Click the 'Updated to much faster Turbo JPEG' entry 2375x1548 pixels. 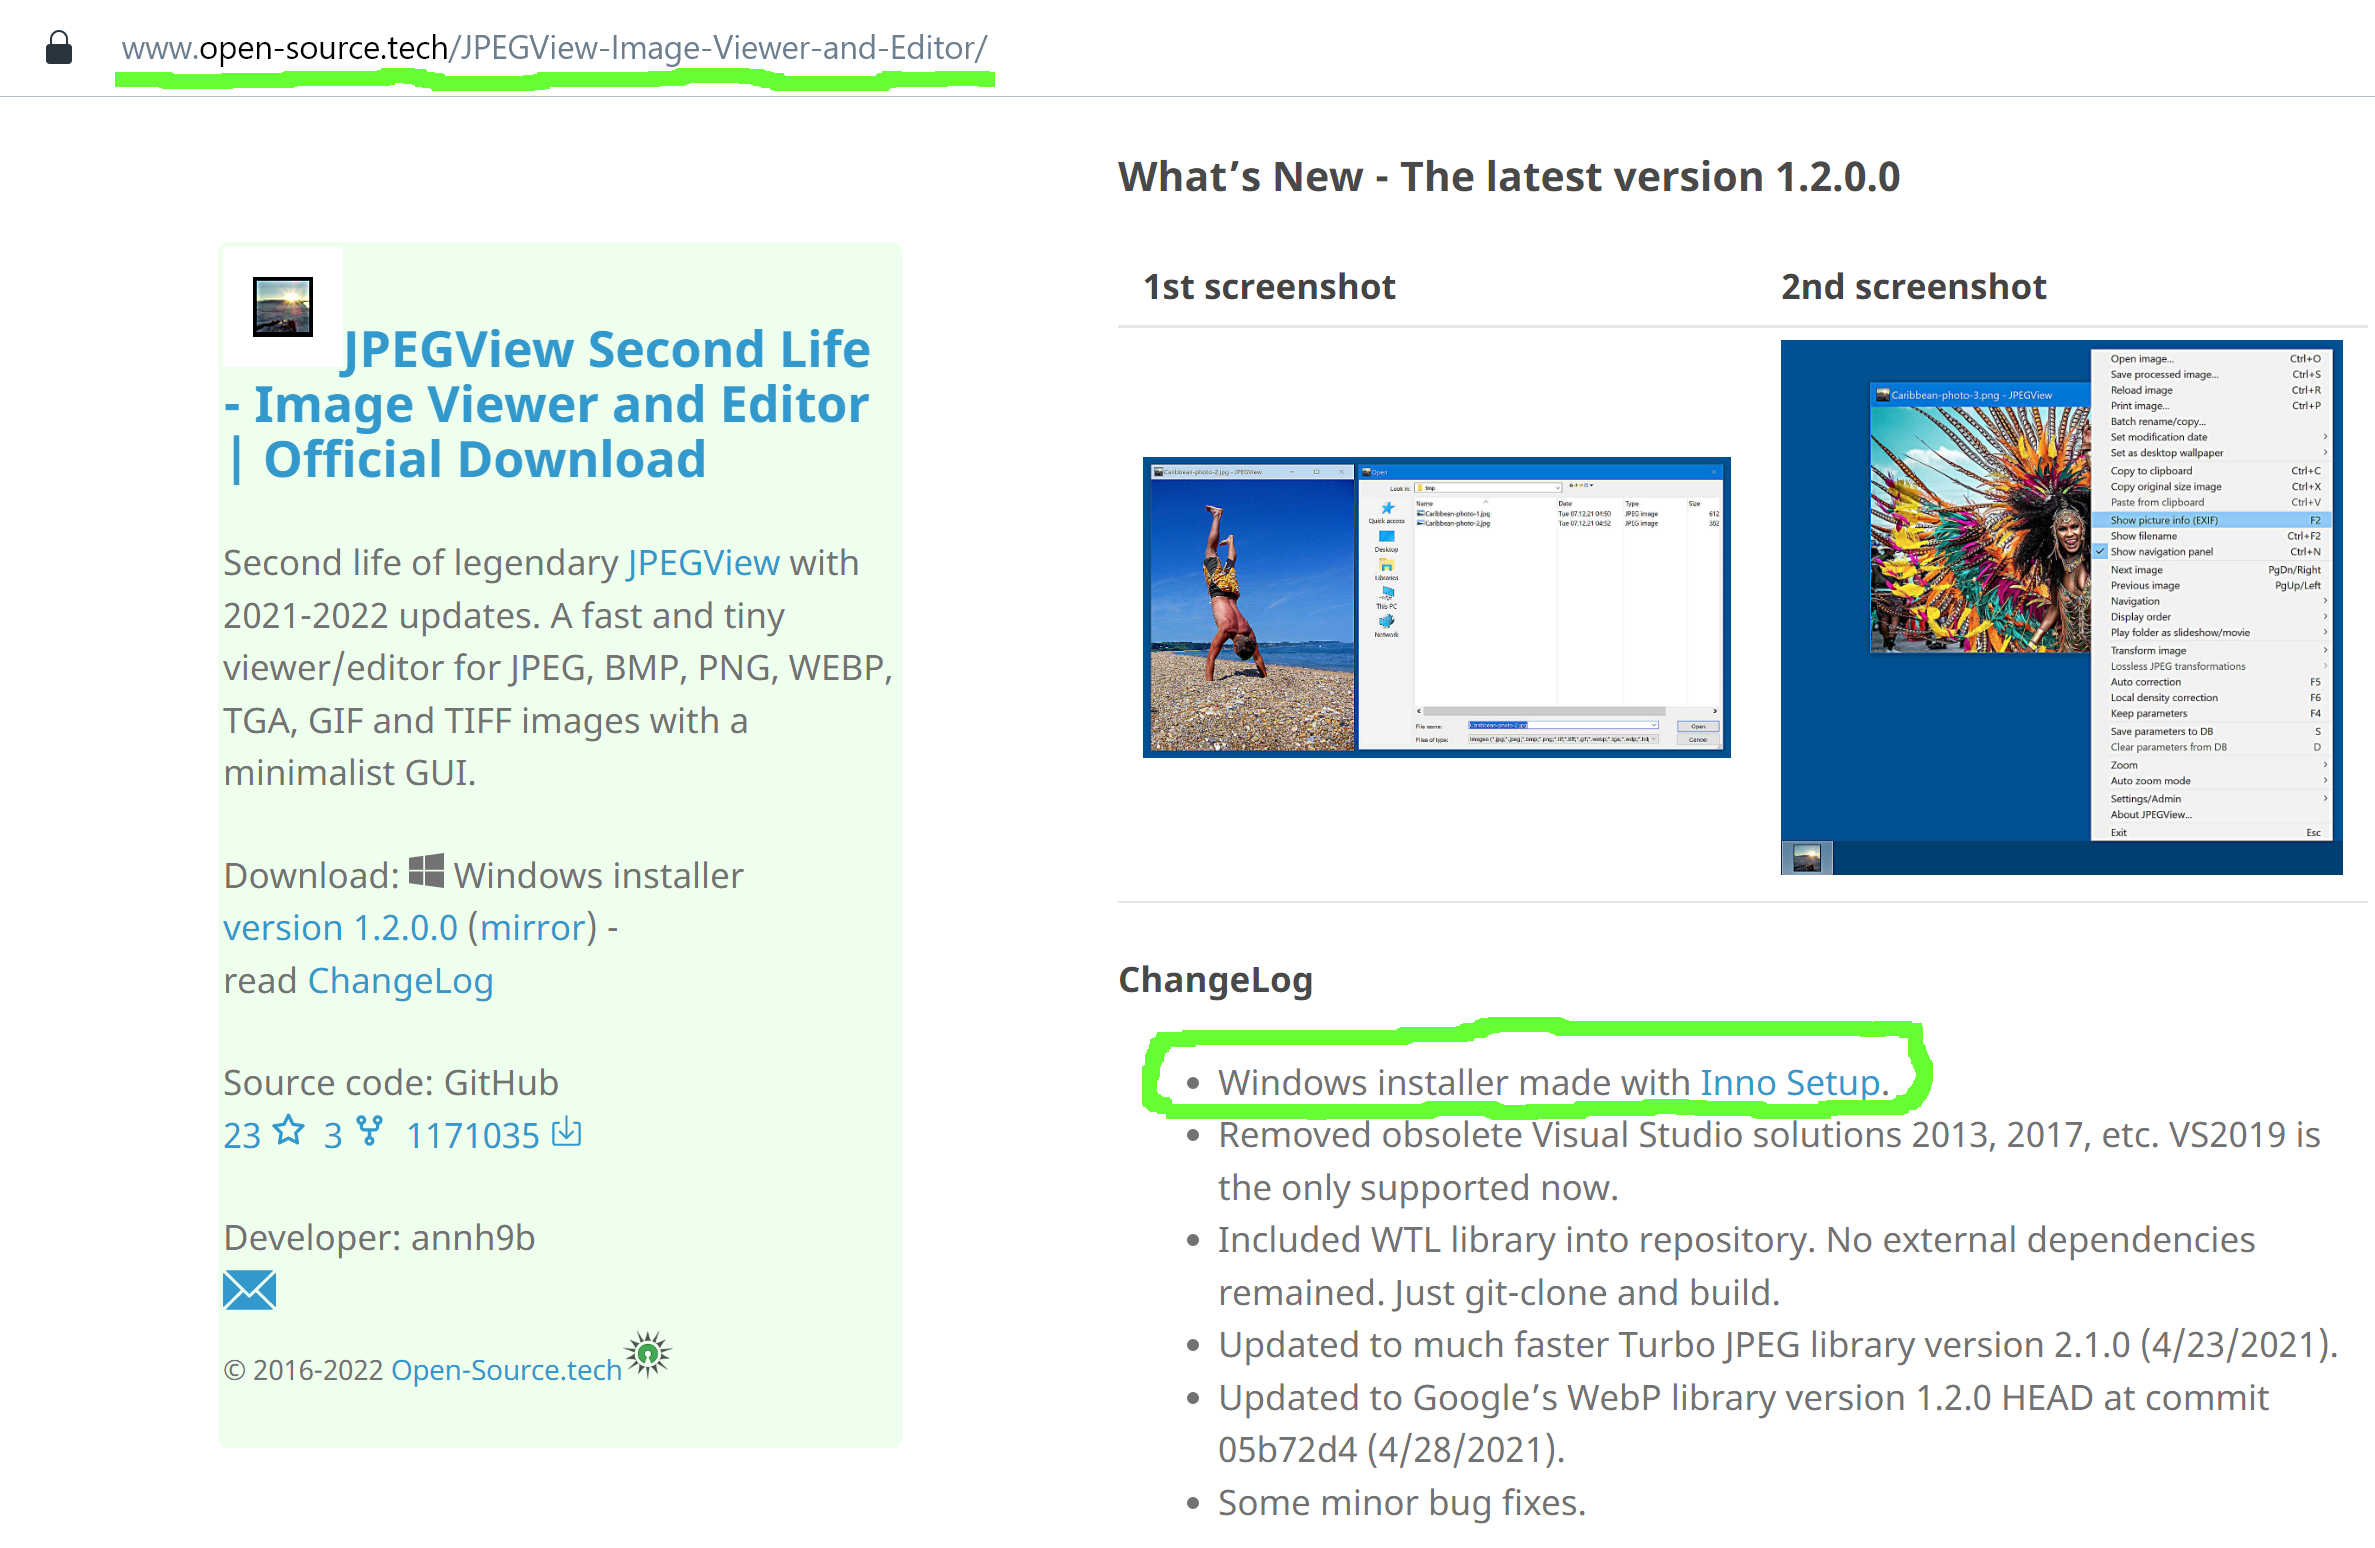[1777, 1345]
